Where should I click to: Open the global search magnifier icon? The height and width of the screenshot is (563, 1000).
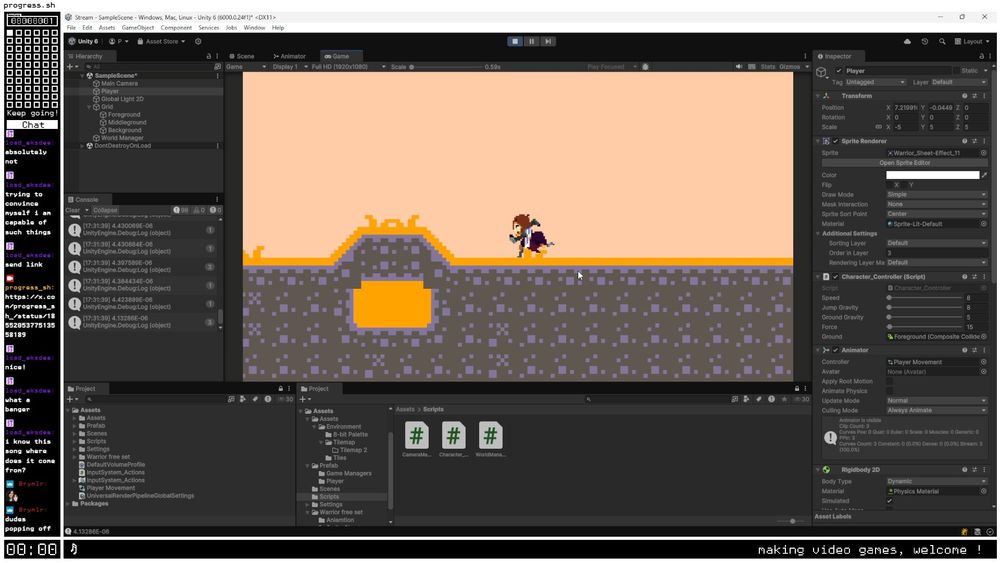click(x=942, y=41)
